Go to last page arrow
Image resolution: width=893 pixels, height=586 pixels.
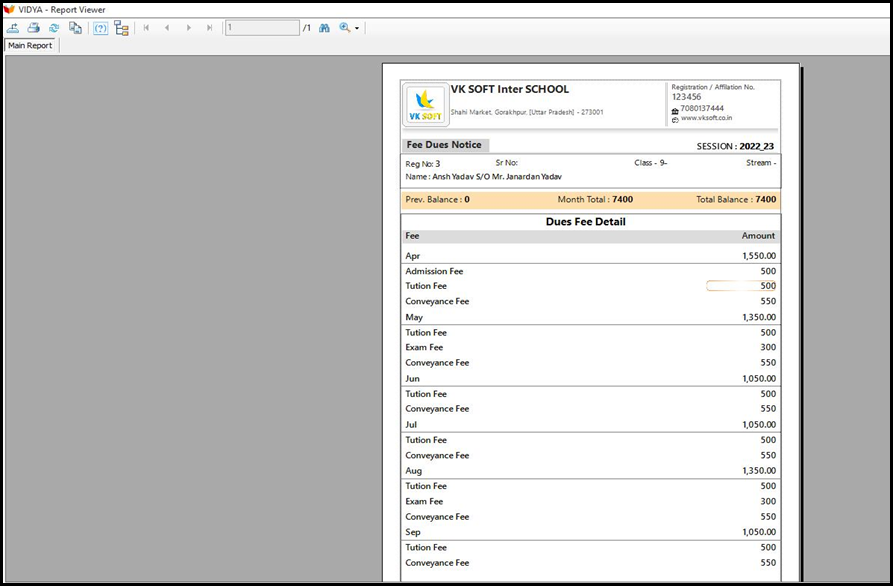pos(210,27)
